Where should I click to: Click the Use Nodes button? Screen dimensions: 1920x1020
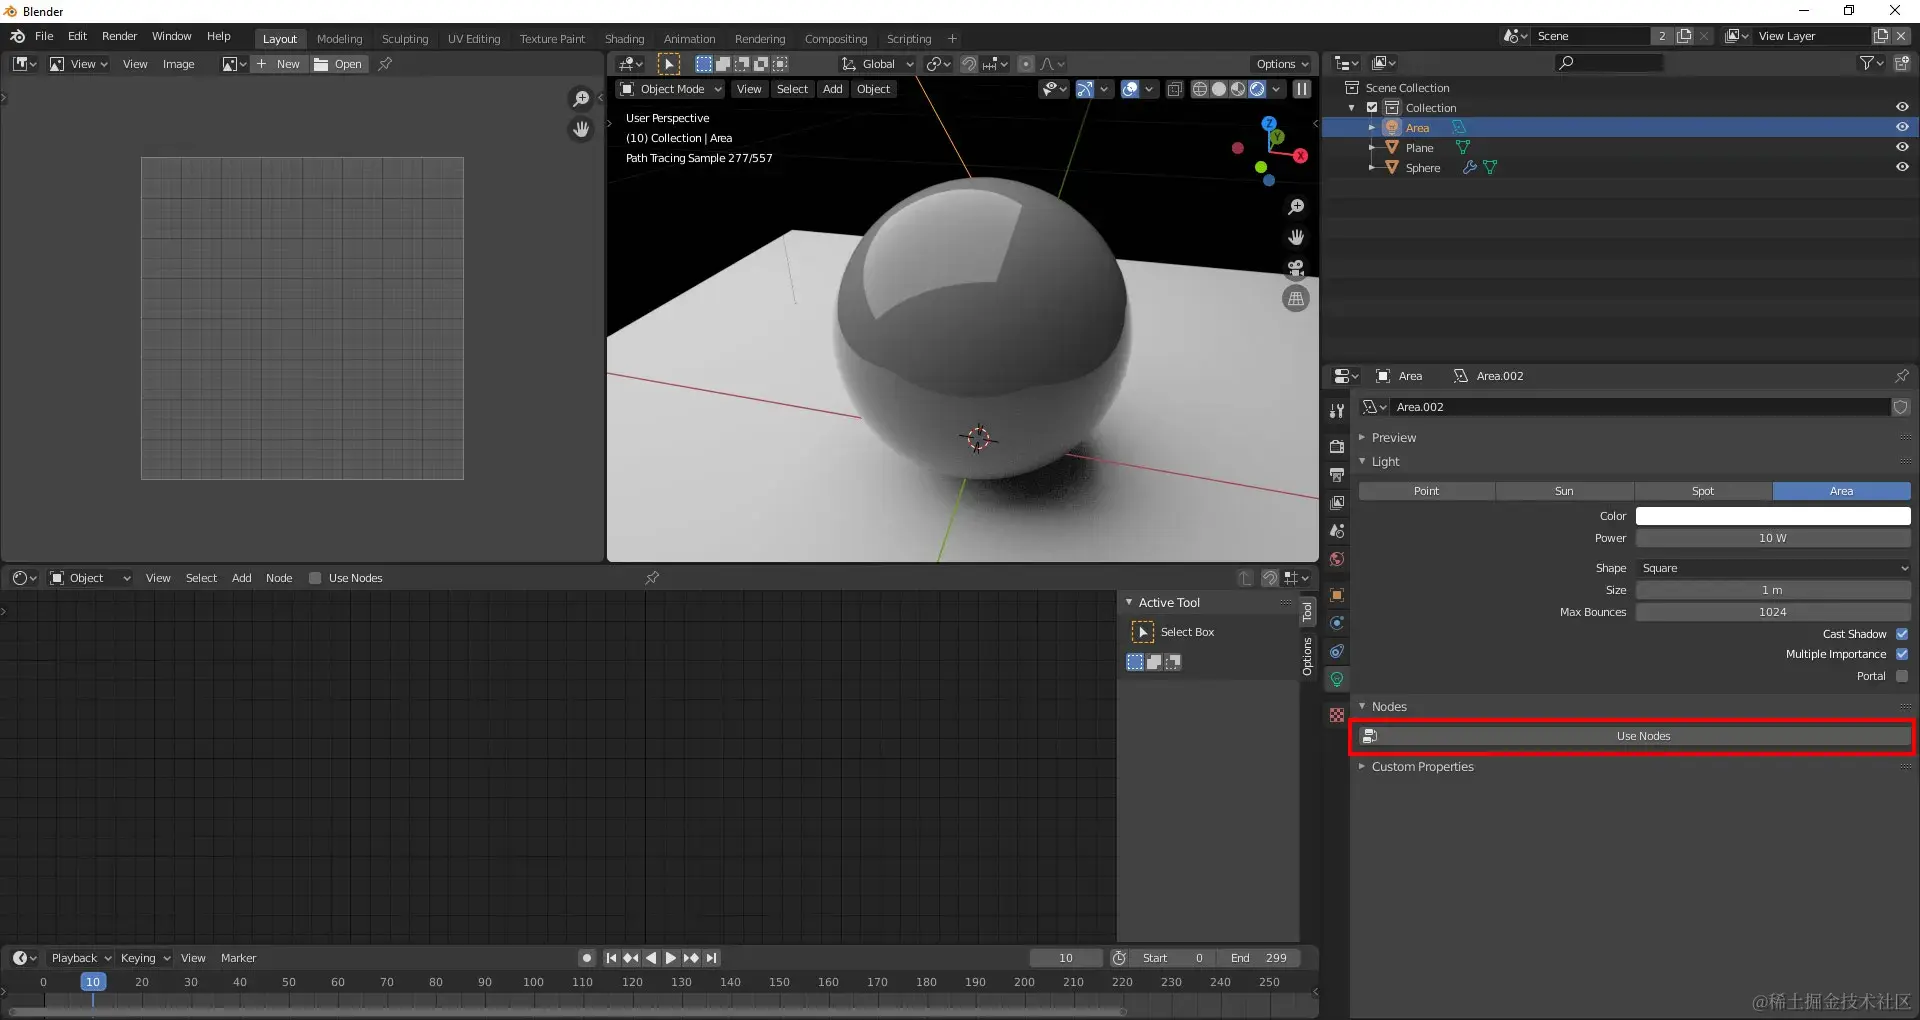[1642, 736]
